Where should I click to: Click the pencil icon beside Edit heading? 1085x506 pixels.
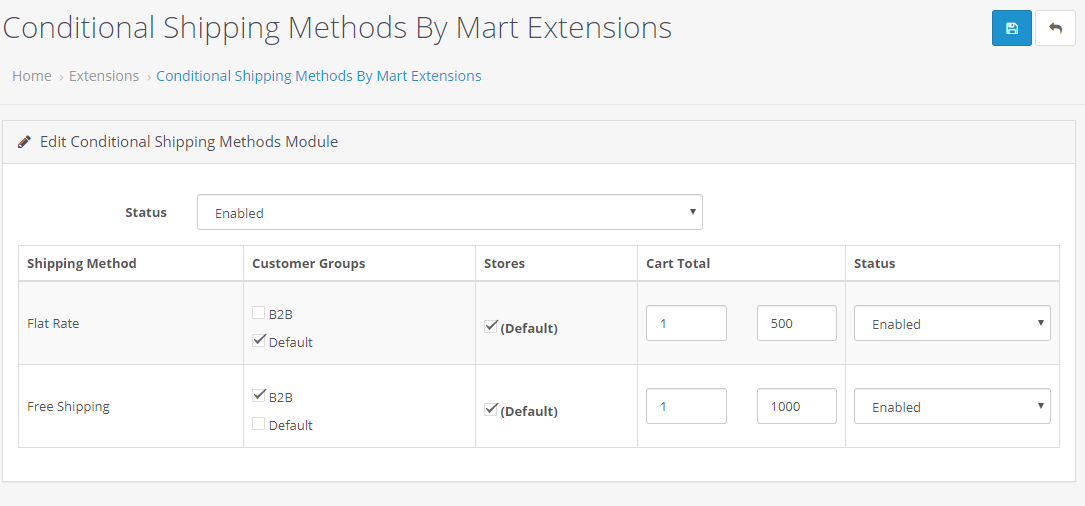click(25, 142)
